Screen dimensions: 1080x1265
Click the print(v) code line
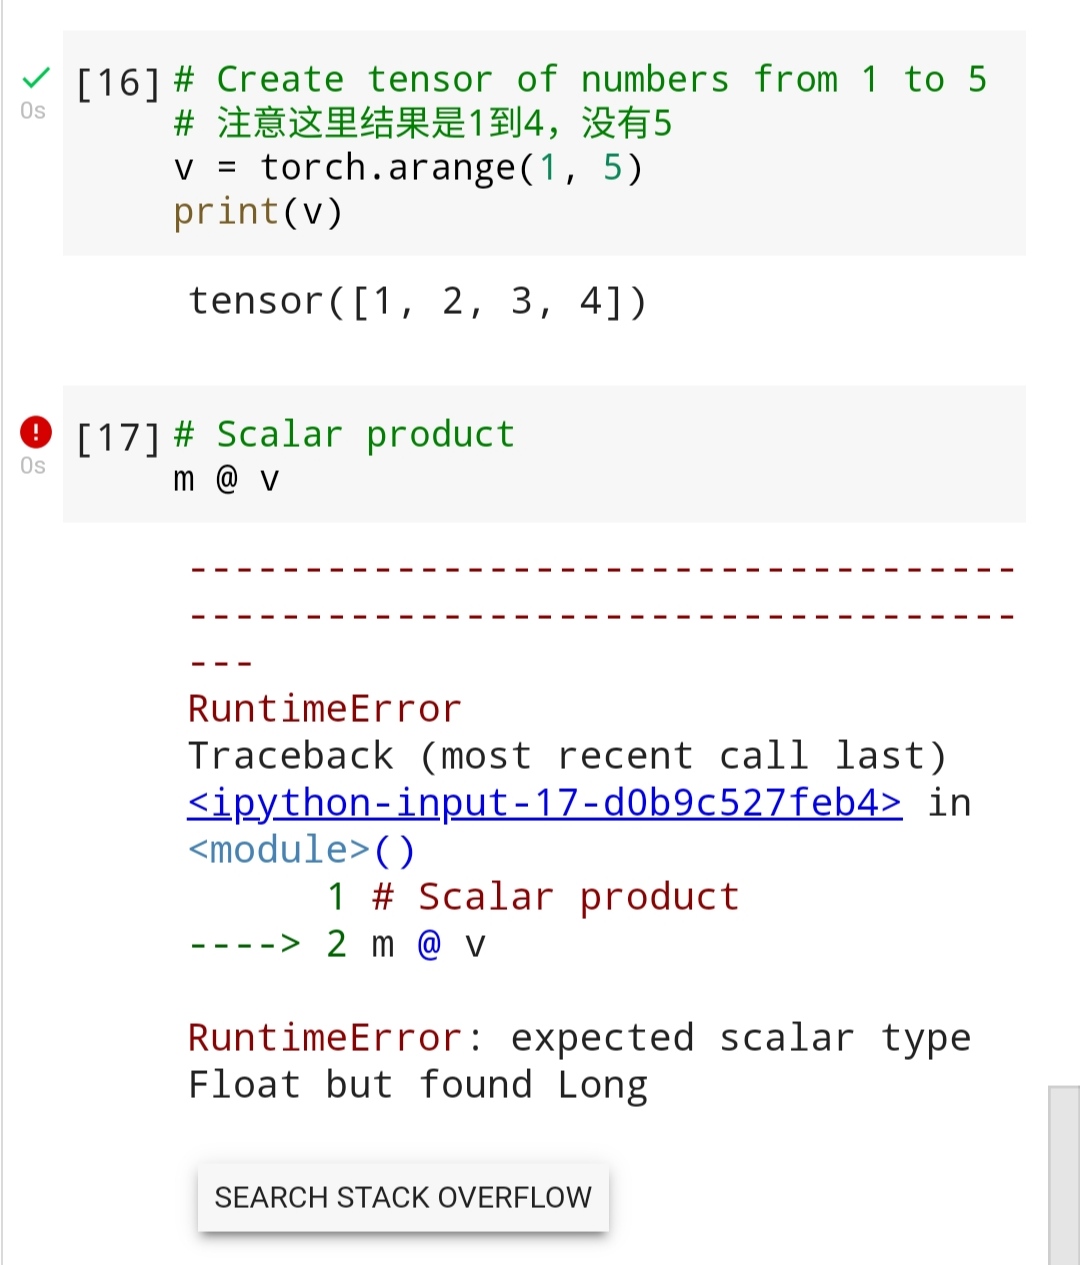[x=258, y=212]
